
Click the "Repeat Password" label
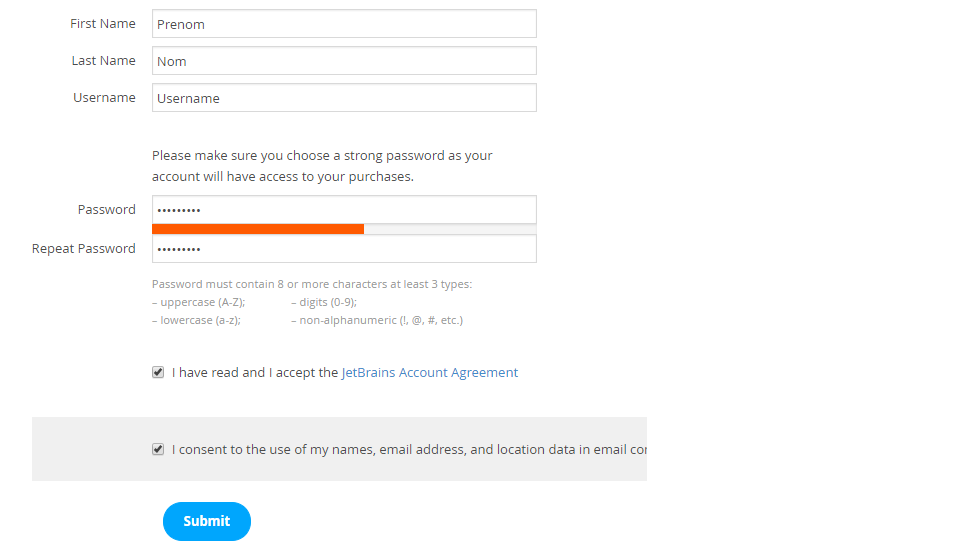84,249
